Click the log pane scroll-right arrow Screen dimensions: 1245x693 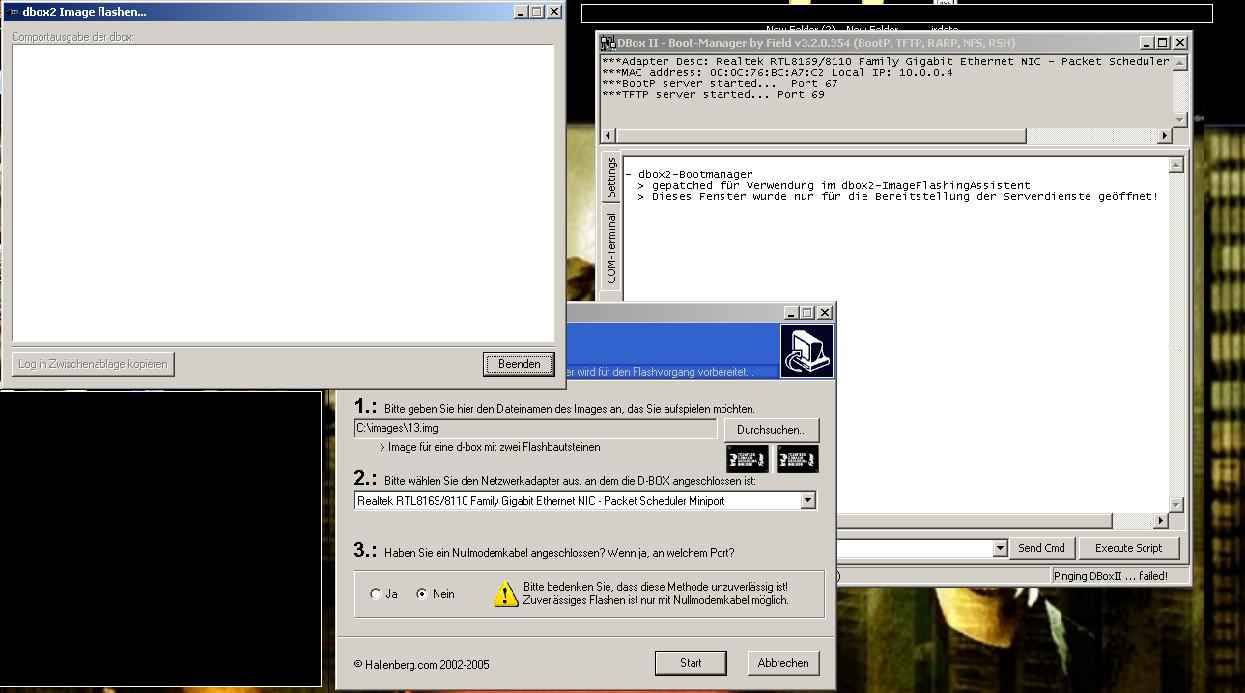pos(1165,136)
